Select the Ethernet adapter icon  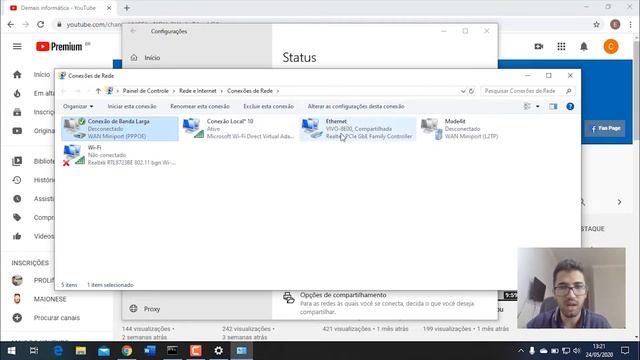pyautogui.click(x=312, y=128)
